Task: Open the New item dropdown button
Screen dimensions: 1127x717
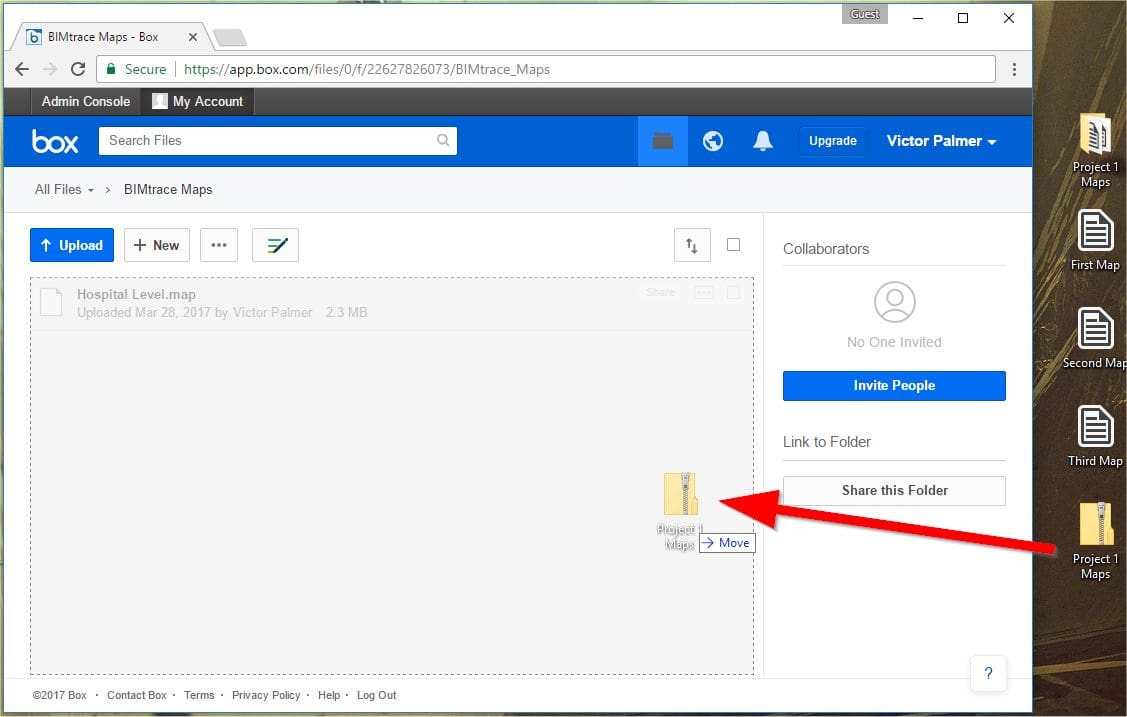Action: [x=157, y=245]
